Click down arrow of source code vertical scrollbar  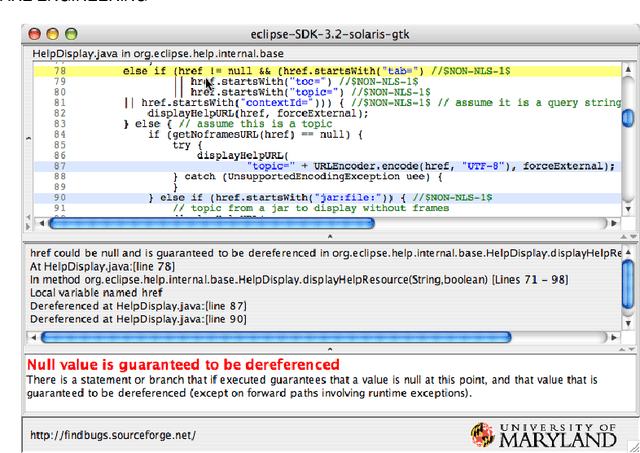click(x=628, y=209)
